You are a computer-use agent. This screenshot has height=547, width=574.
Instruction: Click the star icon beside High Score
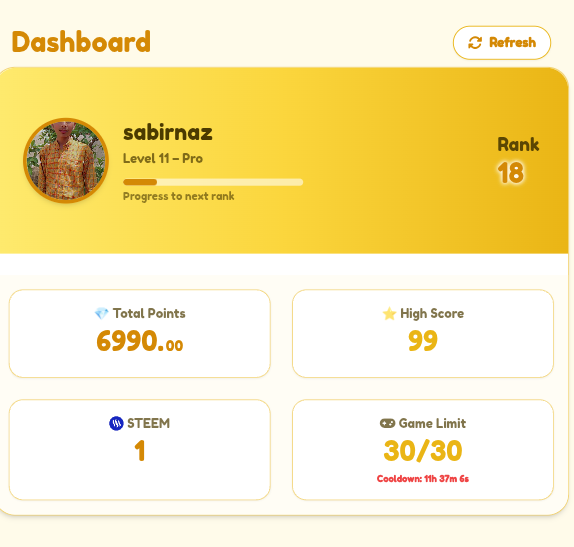tap(389, 314)
